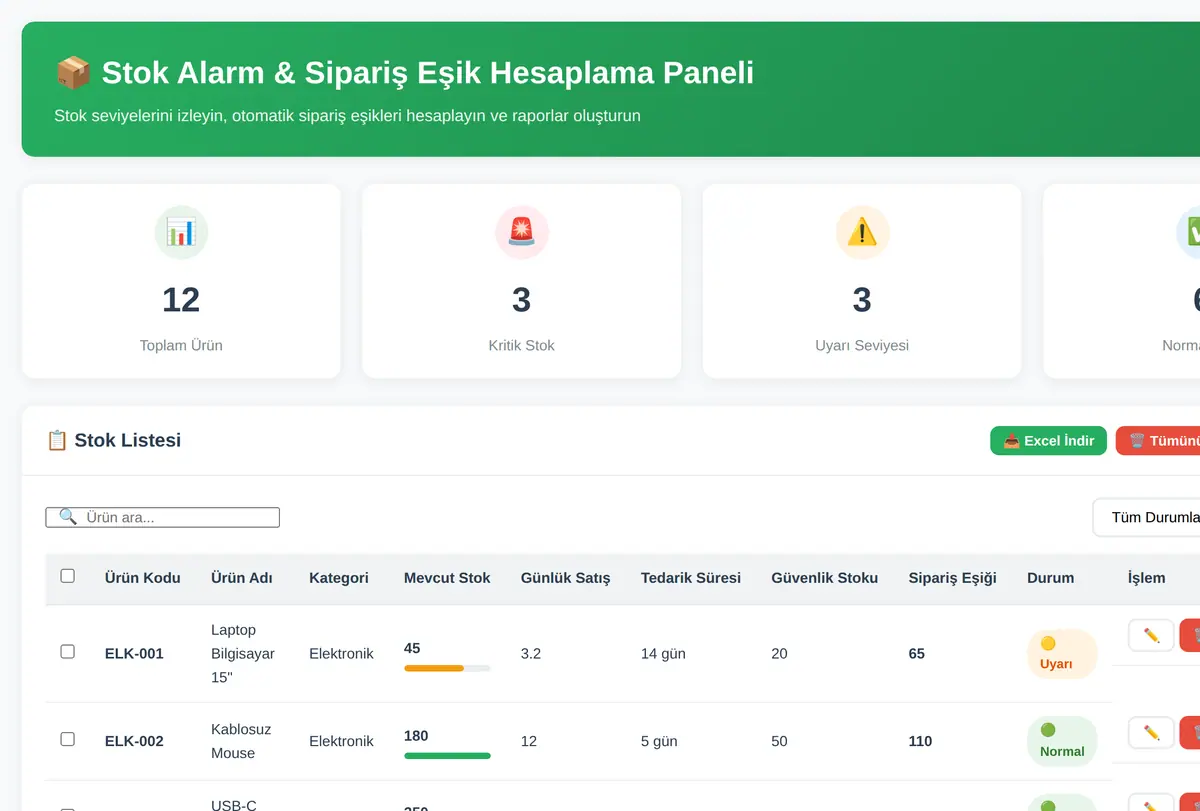Click the yellow status dot in the Uyarı badge
Screen dimensions: 1200x811
[1048, 644]
